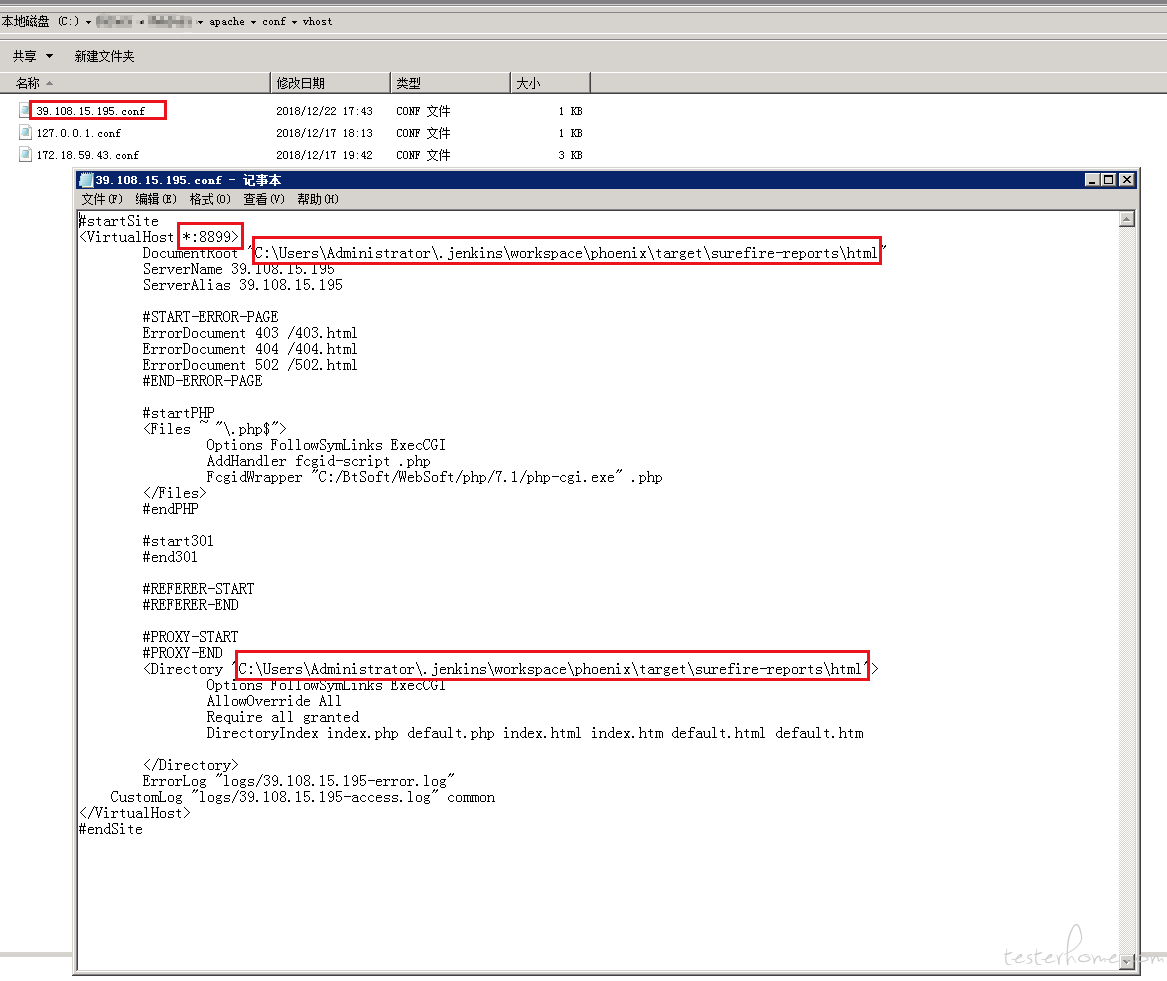This screenshot has height=981, width=1167.
Task: Expand breadcrumb arrow before conf
Action: [x=254, y=21]
